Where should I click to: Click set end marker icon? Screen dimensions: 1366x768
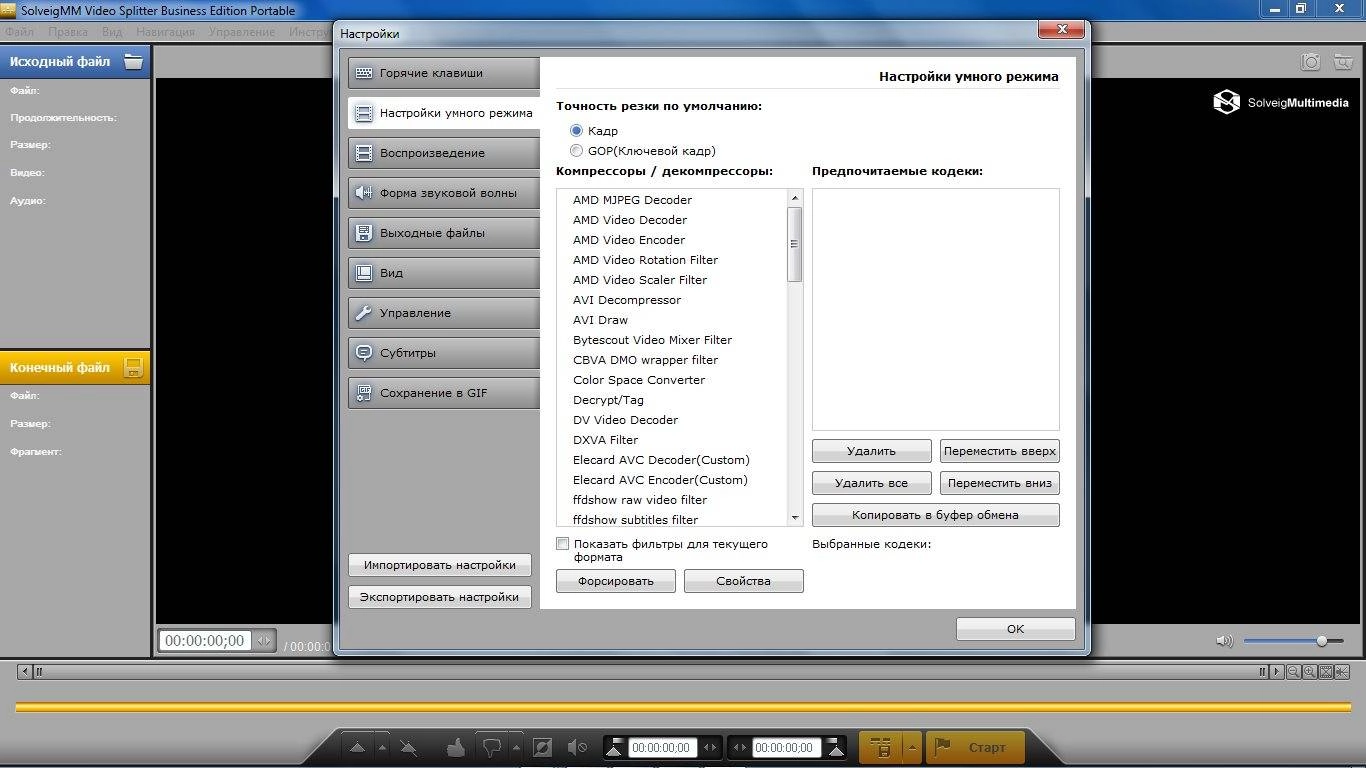(836, 747)
